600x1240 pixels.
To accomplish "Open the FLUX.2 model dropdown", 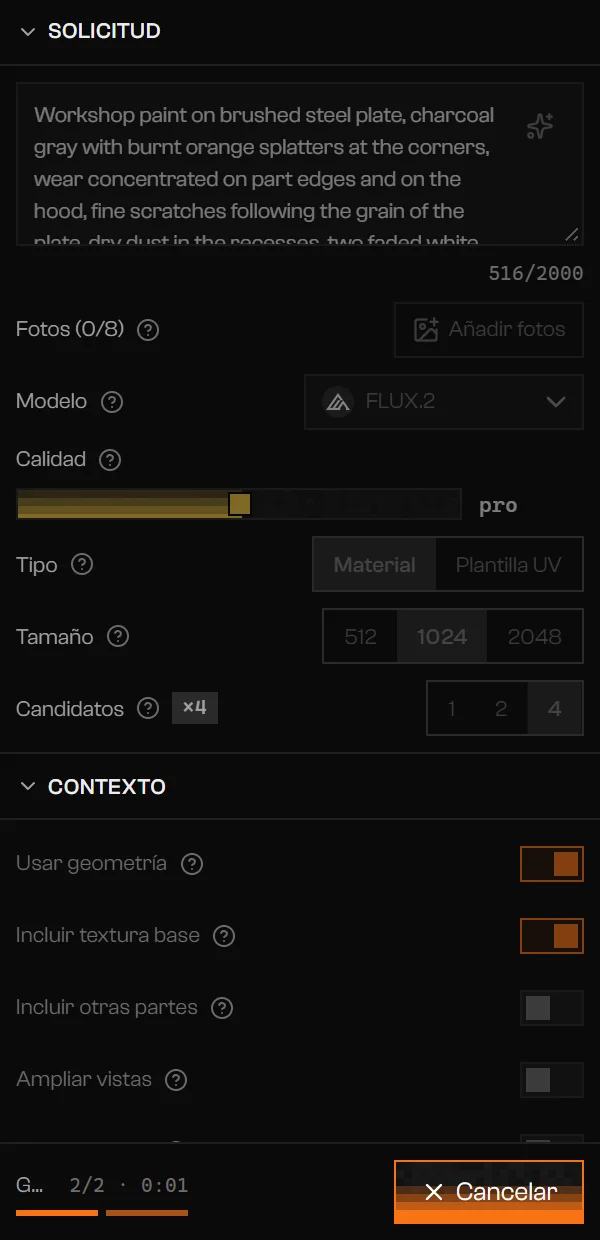I will (444, 402).
